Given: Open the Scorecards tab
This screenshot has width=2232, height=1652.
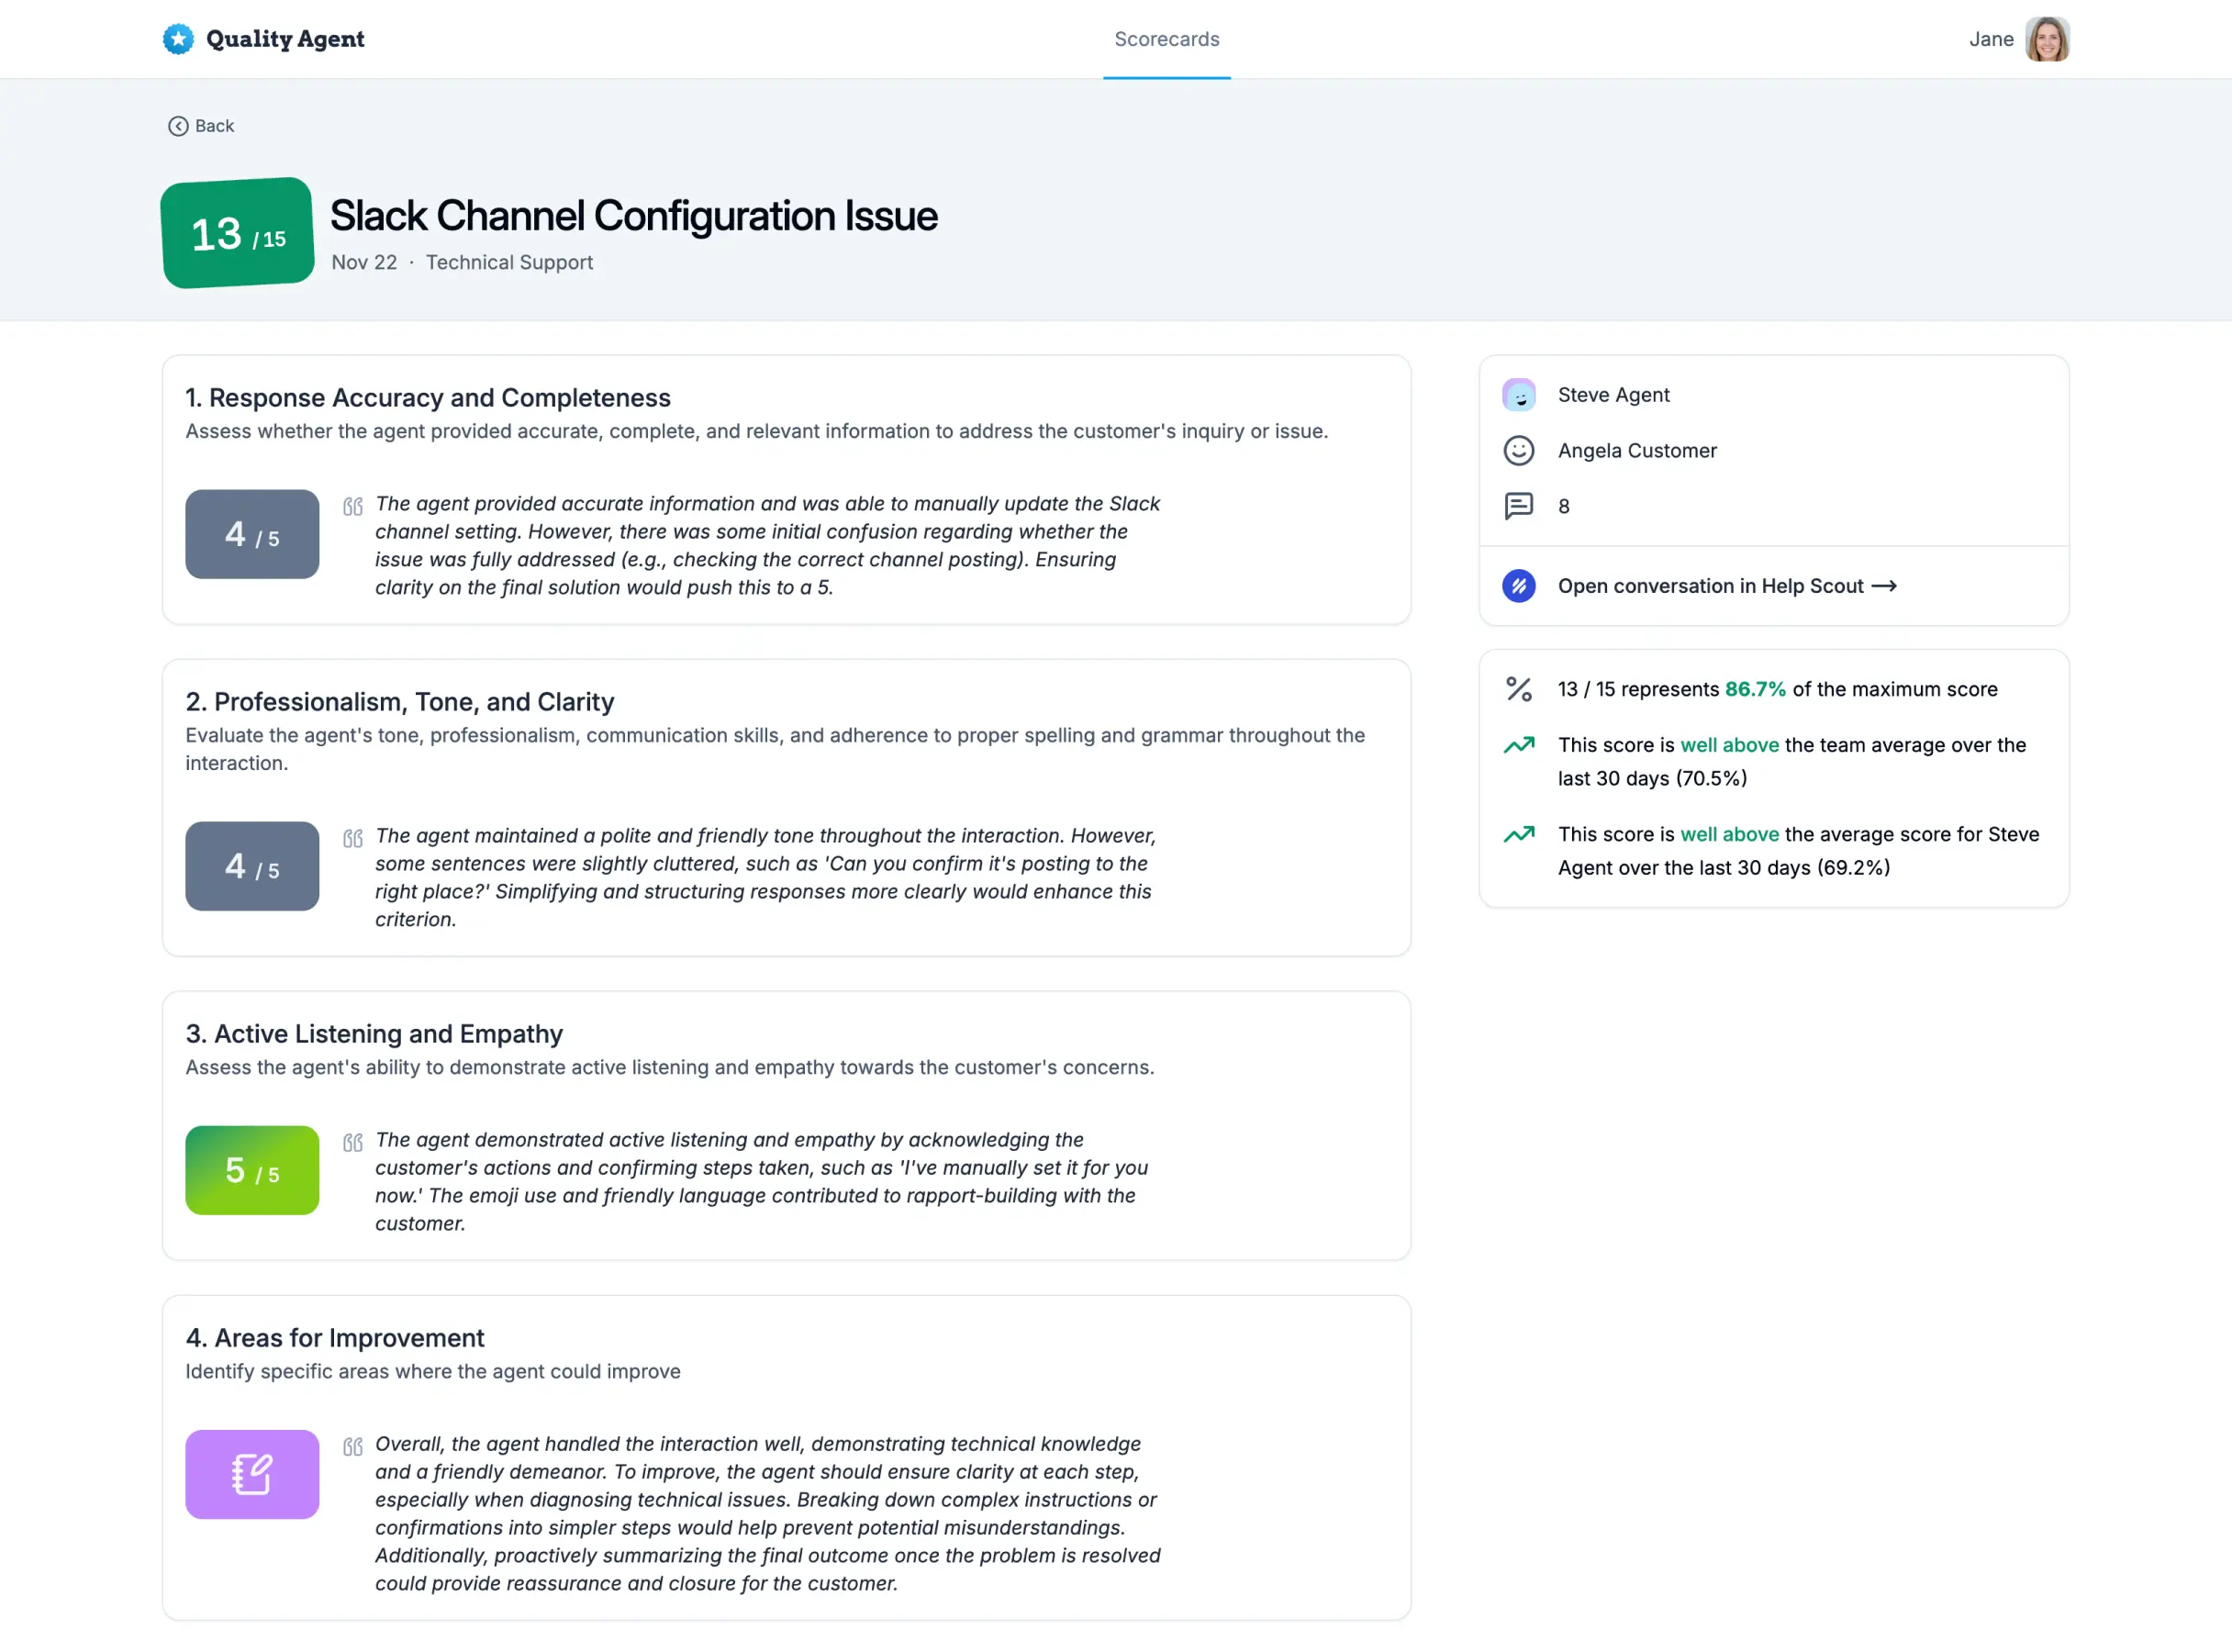Looking at the screenshot, I should [1167, 39].
